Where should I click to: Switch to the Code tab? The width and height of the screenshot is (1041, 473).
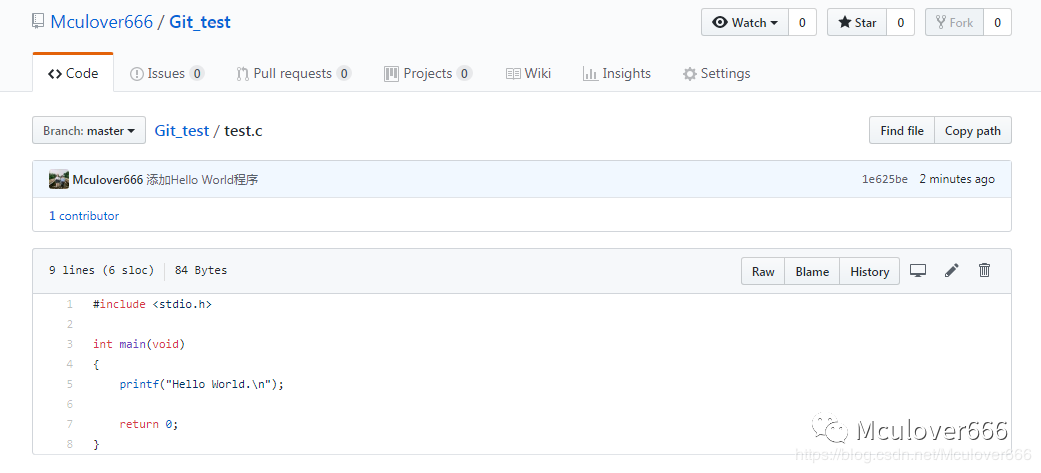tap(73, 73)
